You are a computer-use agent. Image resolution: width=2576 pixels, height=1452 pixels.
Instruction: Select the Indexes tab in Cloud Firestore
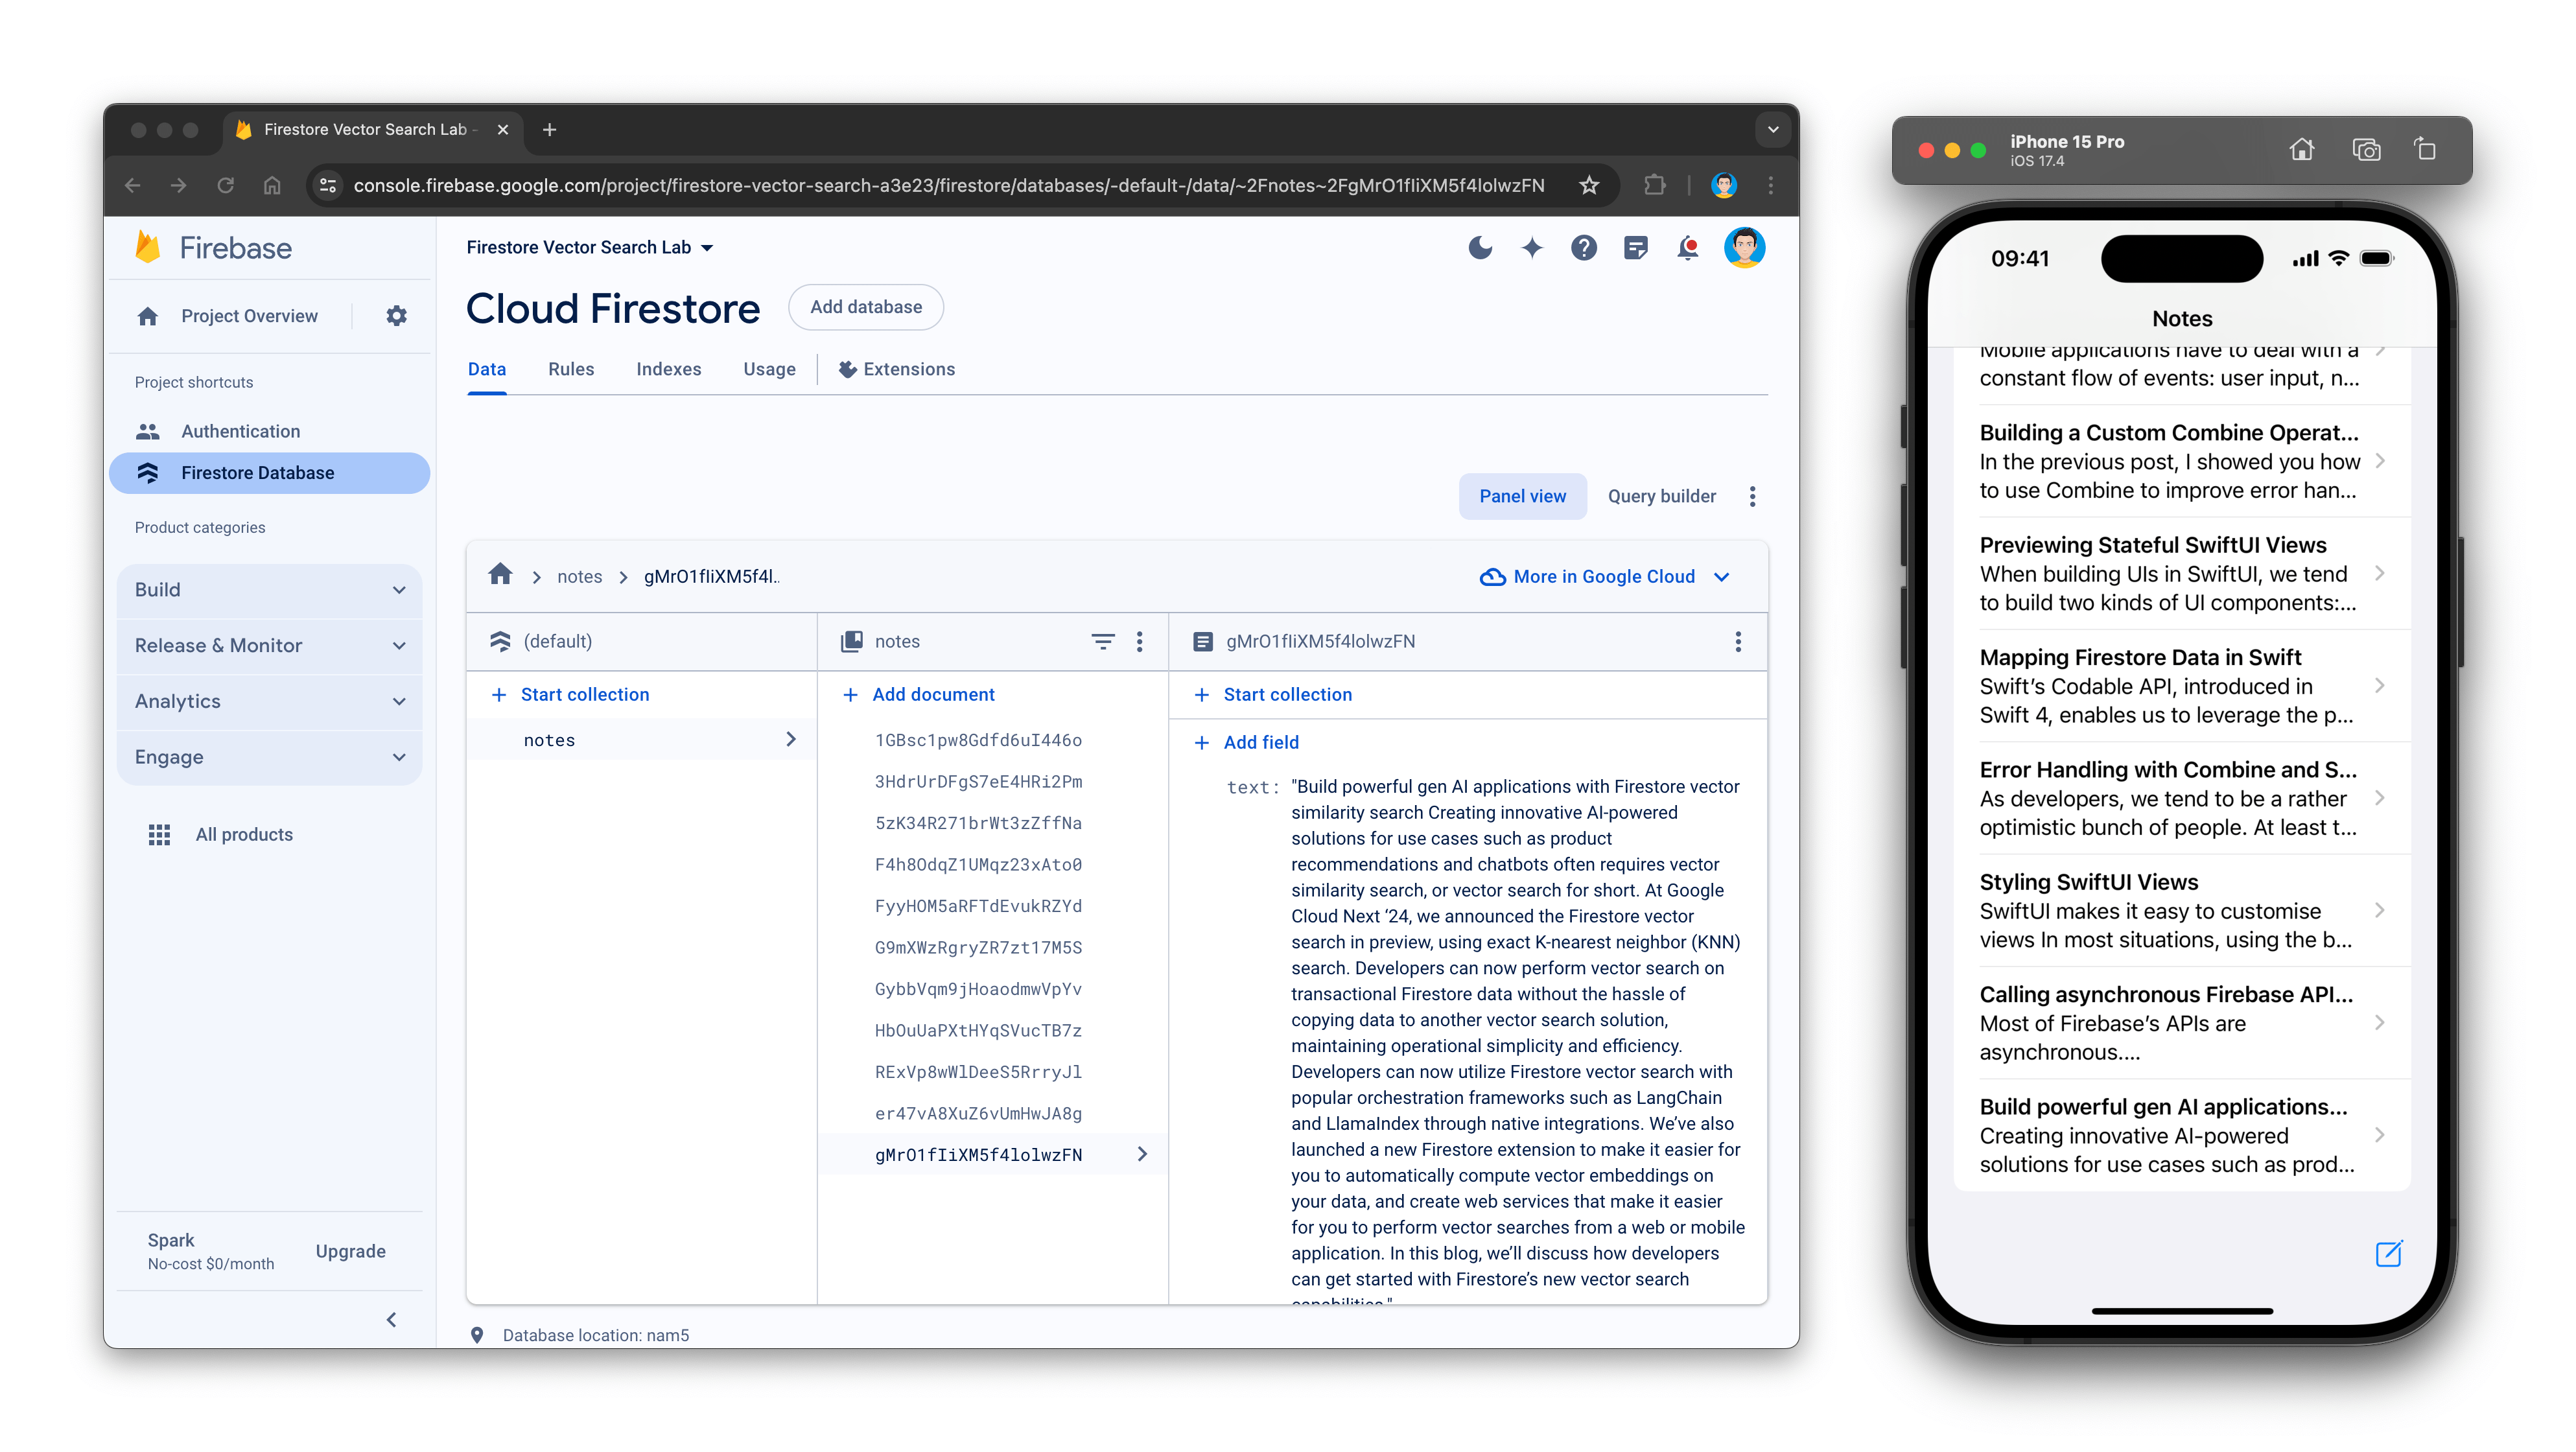[669, 369]
